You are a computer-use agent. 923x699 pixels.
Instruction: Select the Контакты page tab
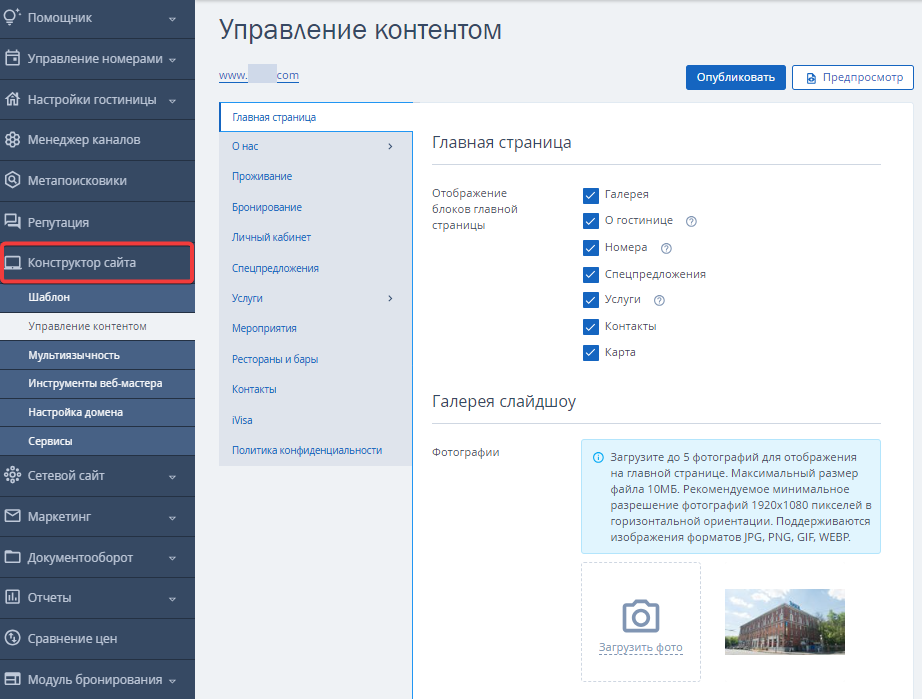coord(254,389)
